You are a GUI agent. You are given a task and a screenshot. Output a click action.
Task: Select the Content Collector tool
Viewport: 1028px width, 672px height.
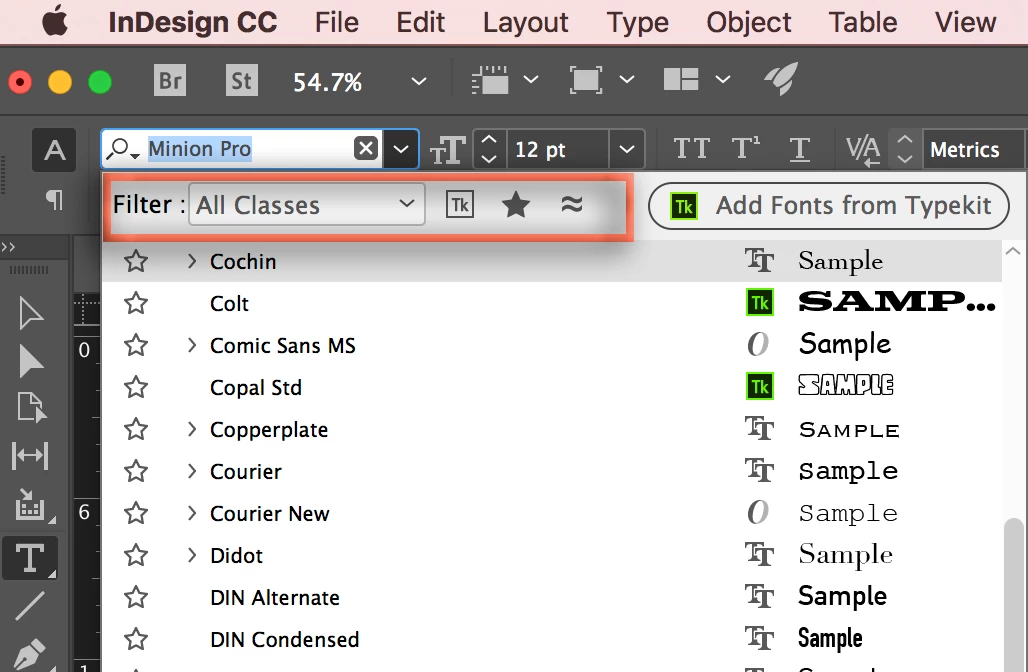click(30, 505)
